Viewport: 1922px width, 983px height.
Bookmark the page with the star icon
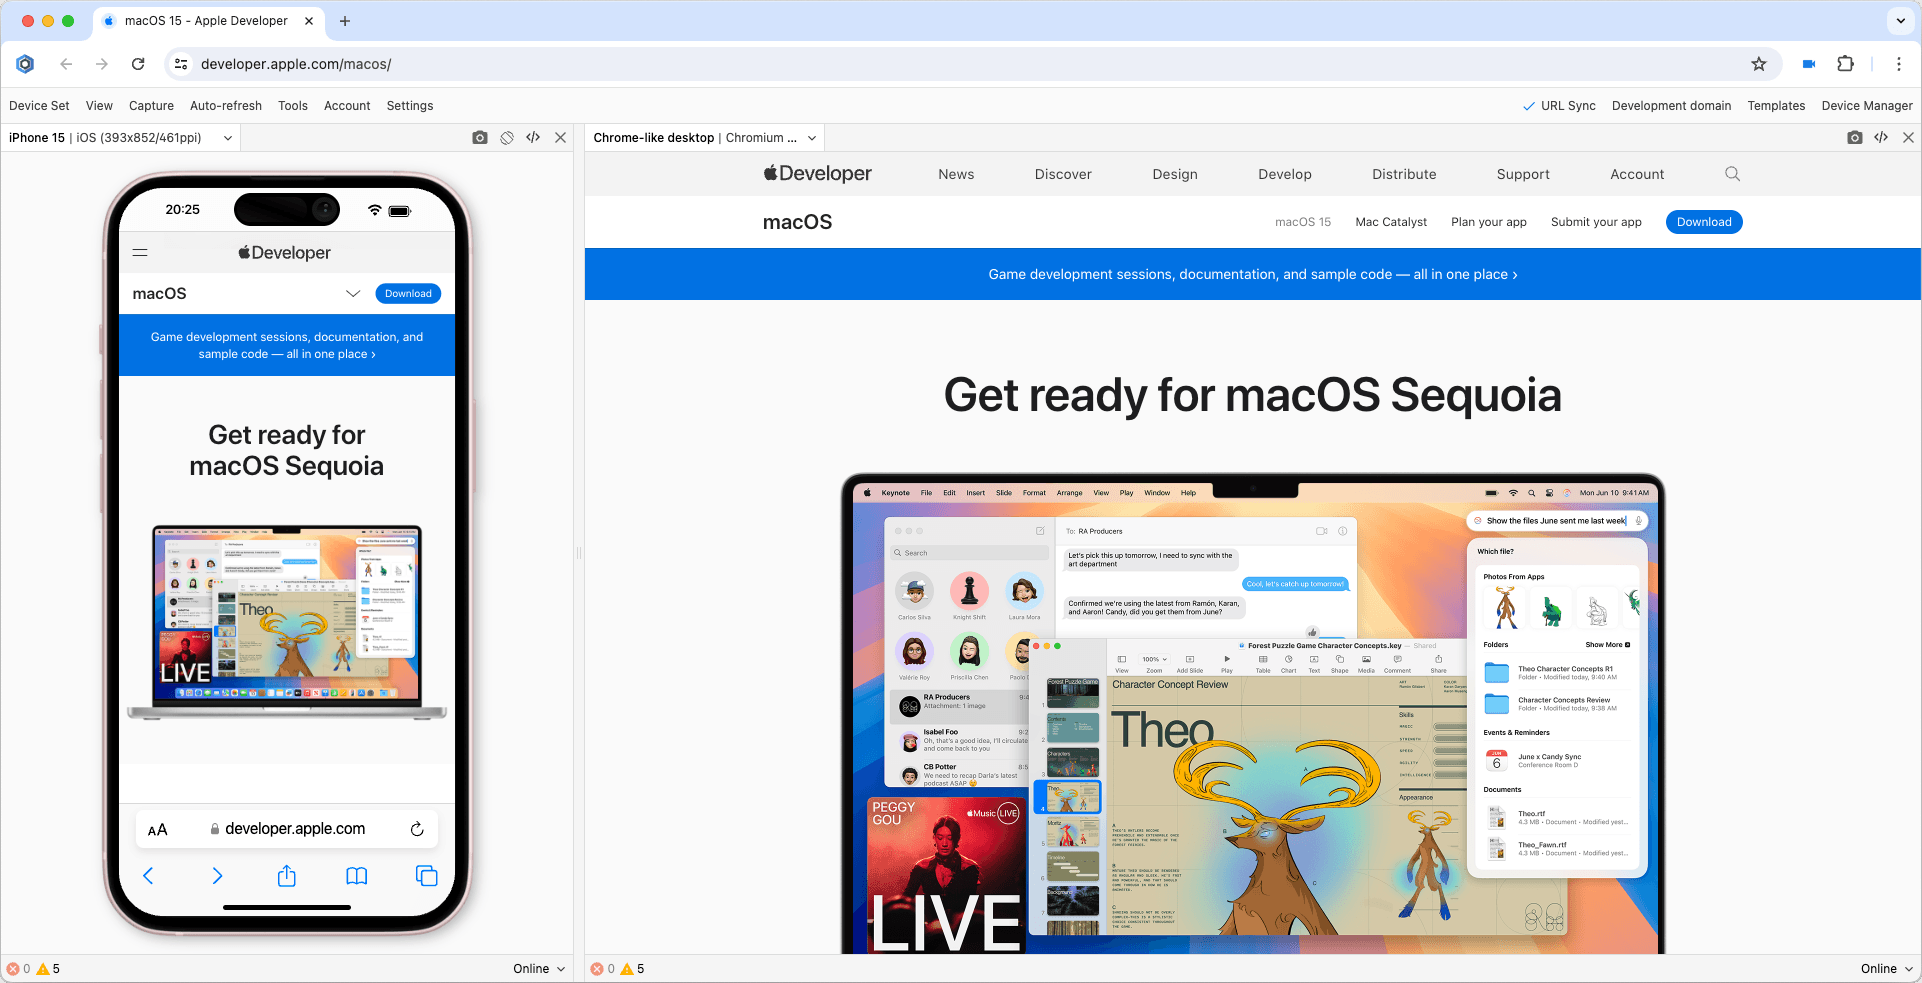1759,63
